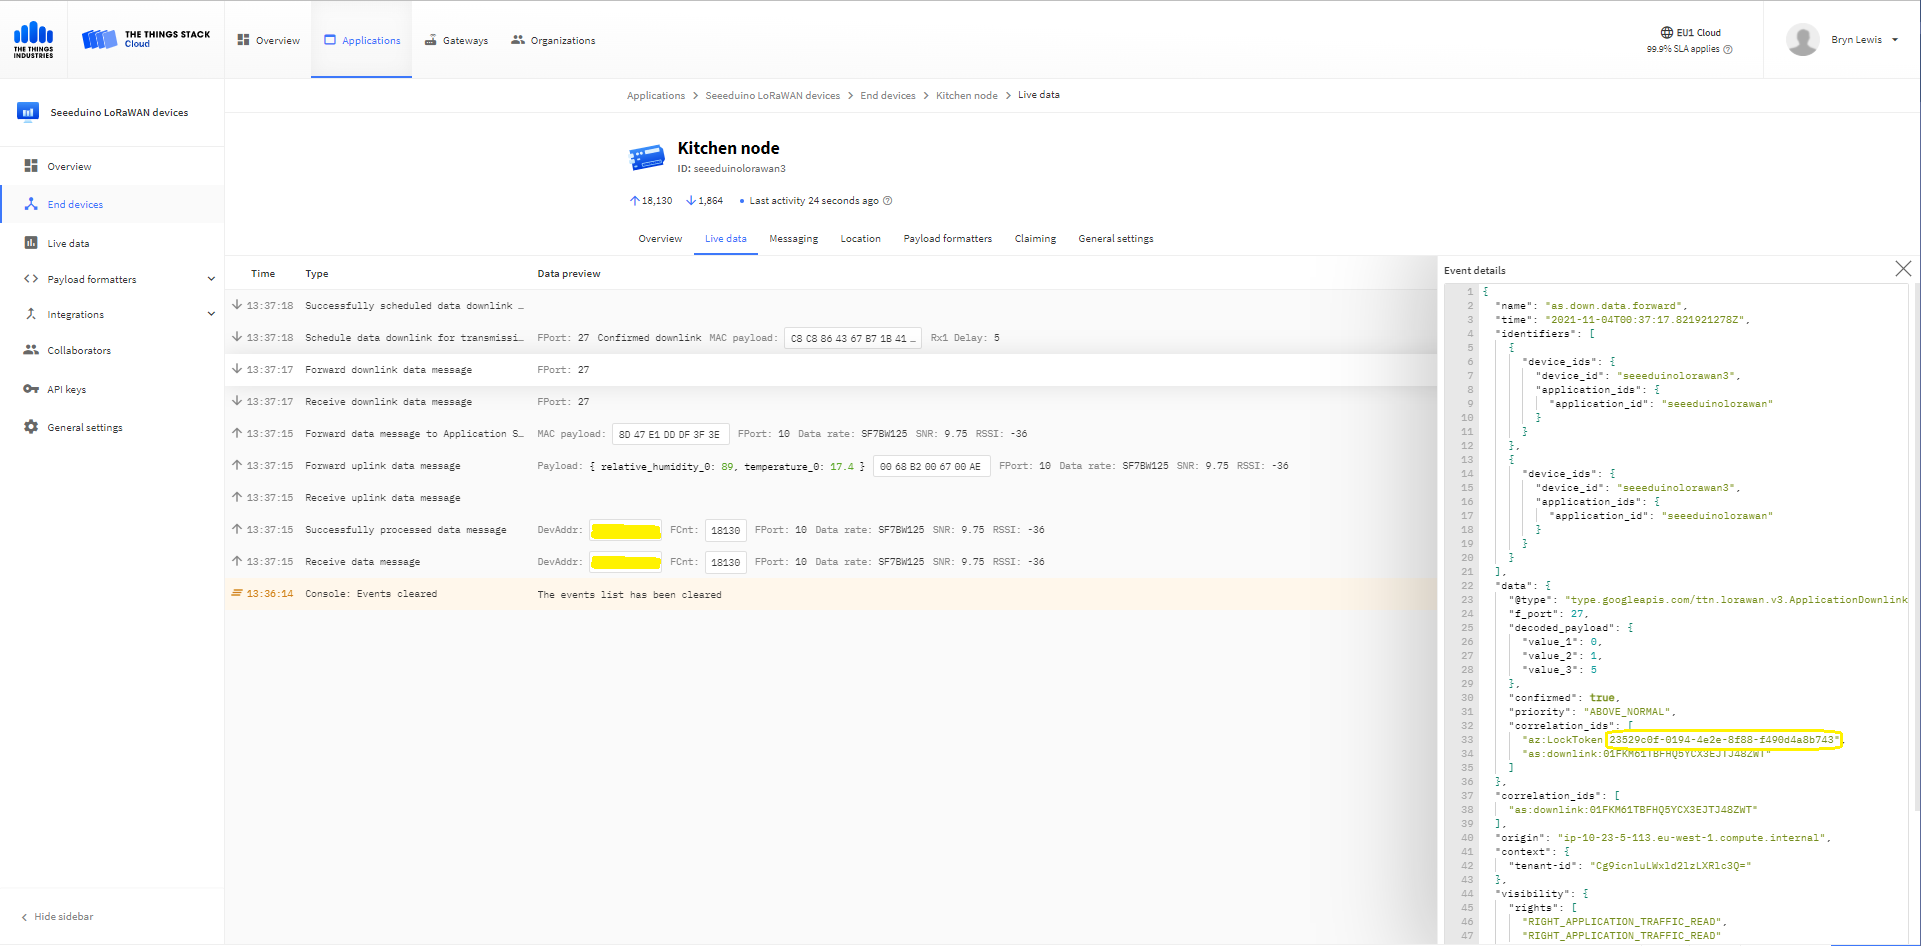This screenshot has height=946, width=1921.
Task: Click the Kitchen node device icon
Action: click(x=647, y=157)
